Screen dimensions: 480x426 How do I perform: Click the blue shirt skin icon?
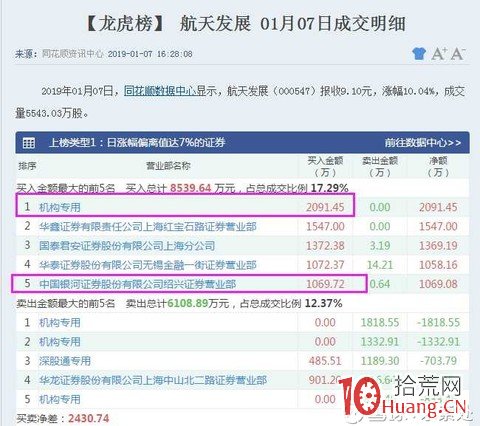point(419,53)
